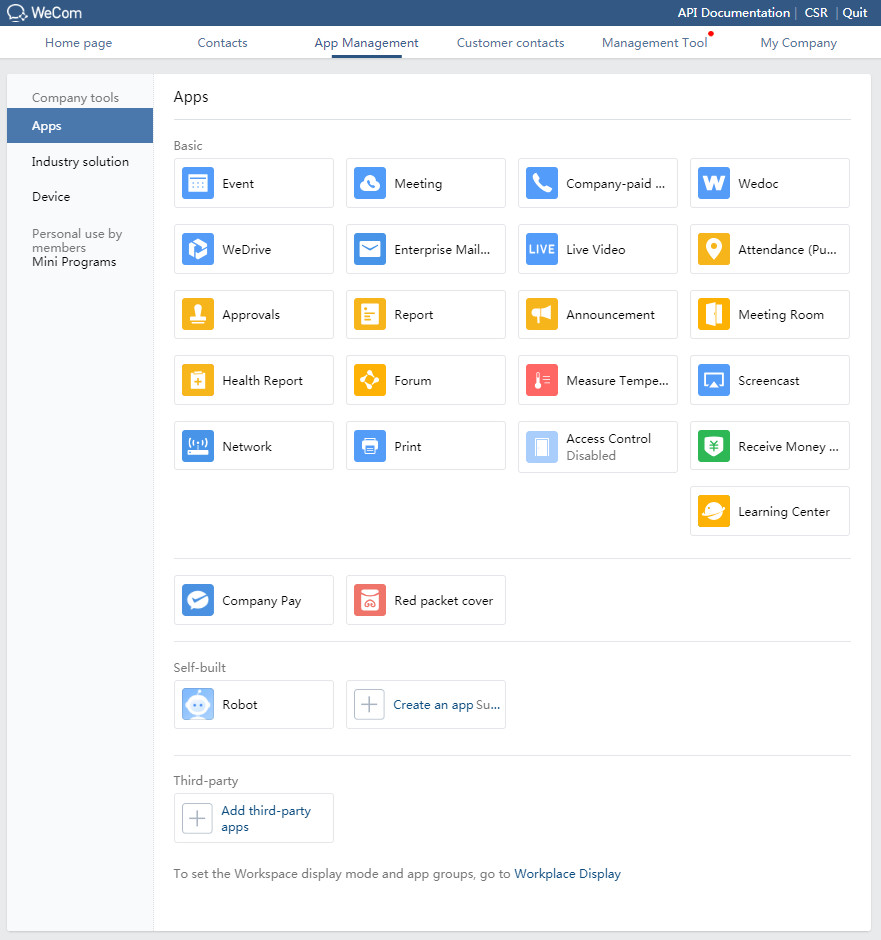Follow the Workplace Display link
This screenshot has height=940, width=881.
pos(568,873)
